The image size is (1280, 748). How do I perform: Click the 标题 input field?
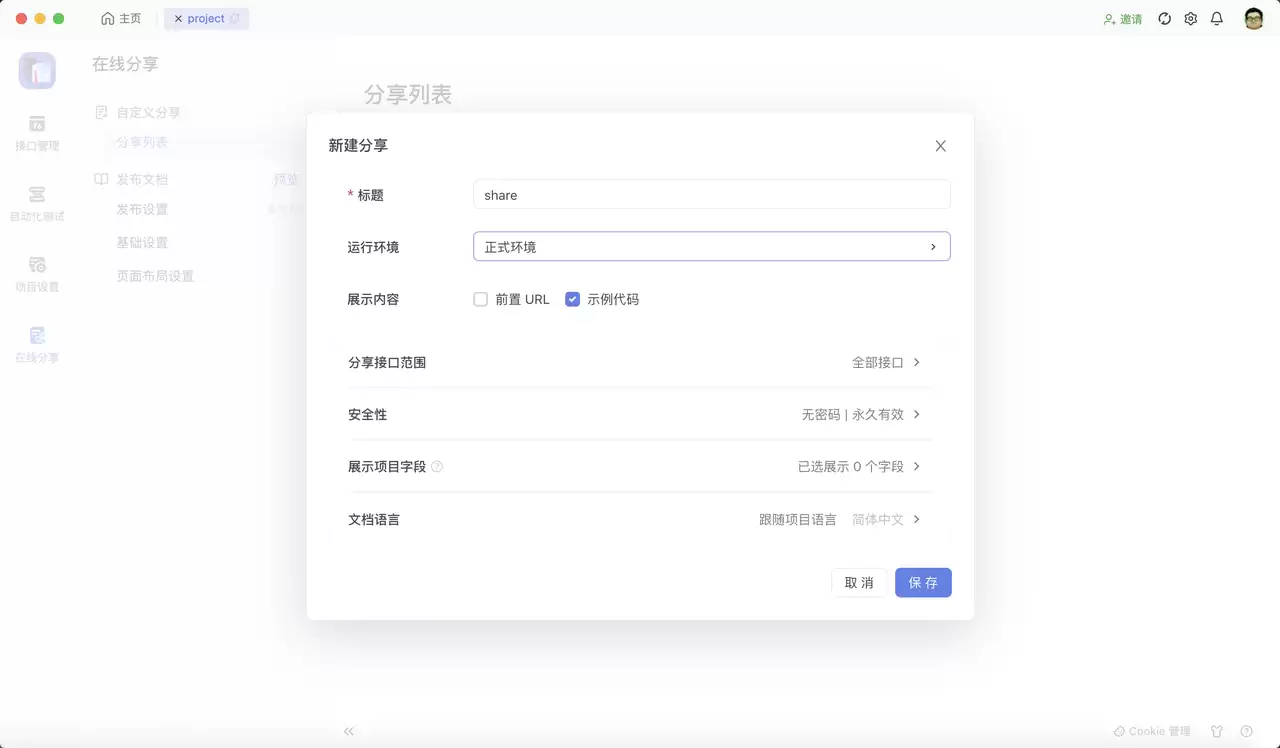point(711,195)
